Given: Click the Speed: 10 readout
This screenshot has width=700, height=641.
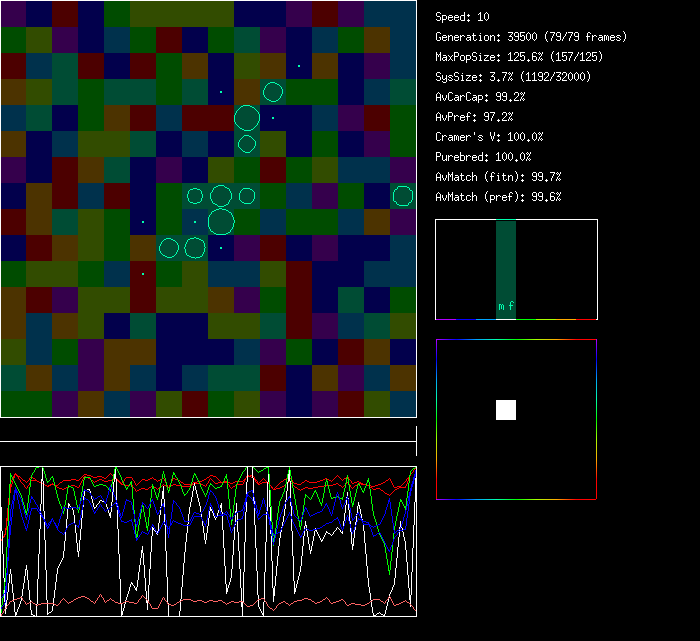Looking at the screenshot, I should (463, 17).
